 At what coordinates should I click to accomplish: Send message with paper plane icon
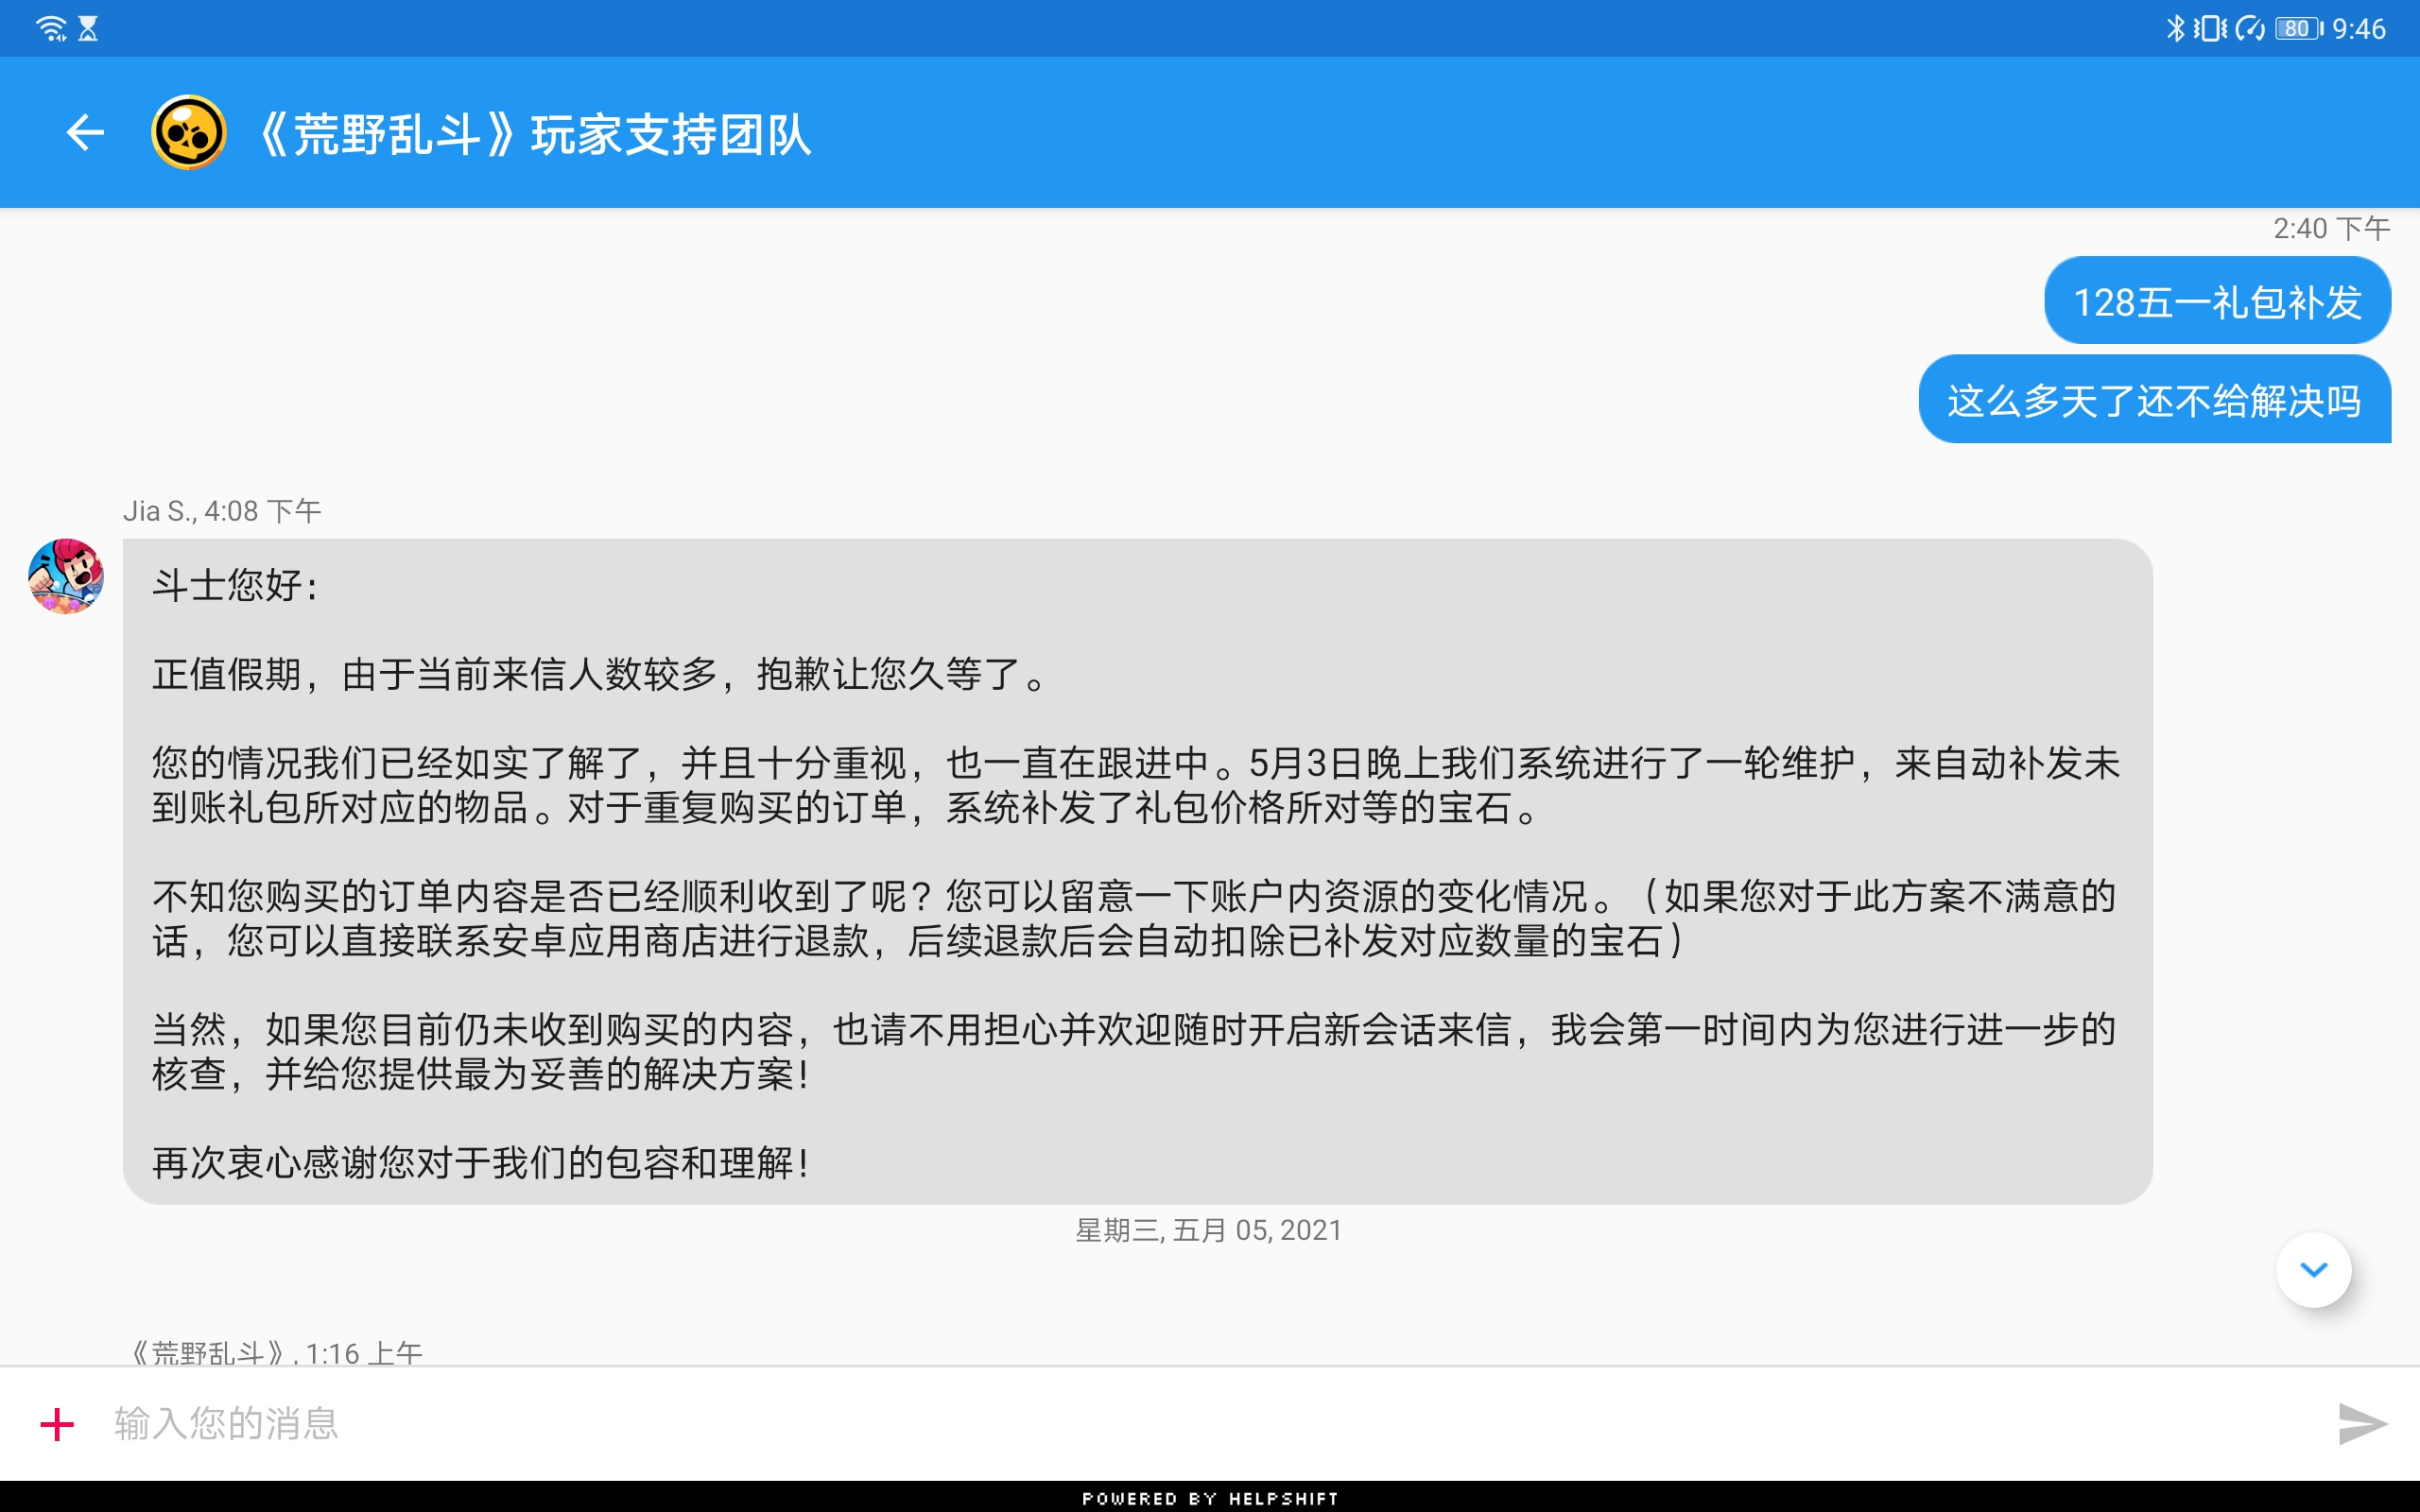[2363, 1424]
